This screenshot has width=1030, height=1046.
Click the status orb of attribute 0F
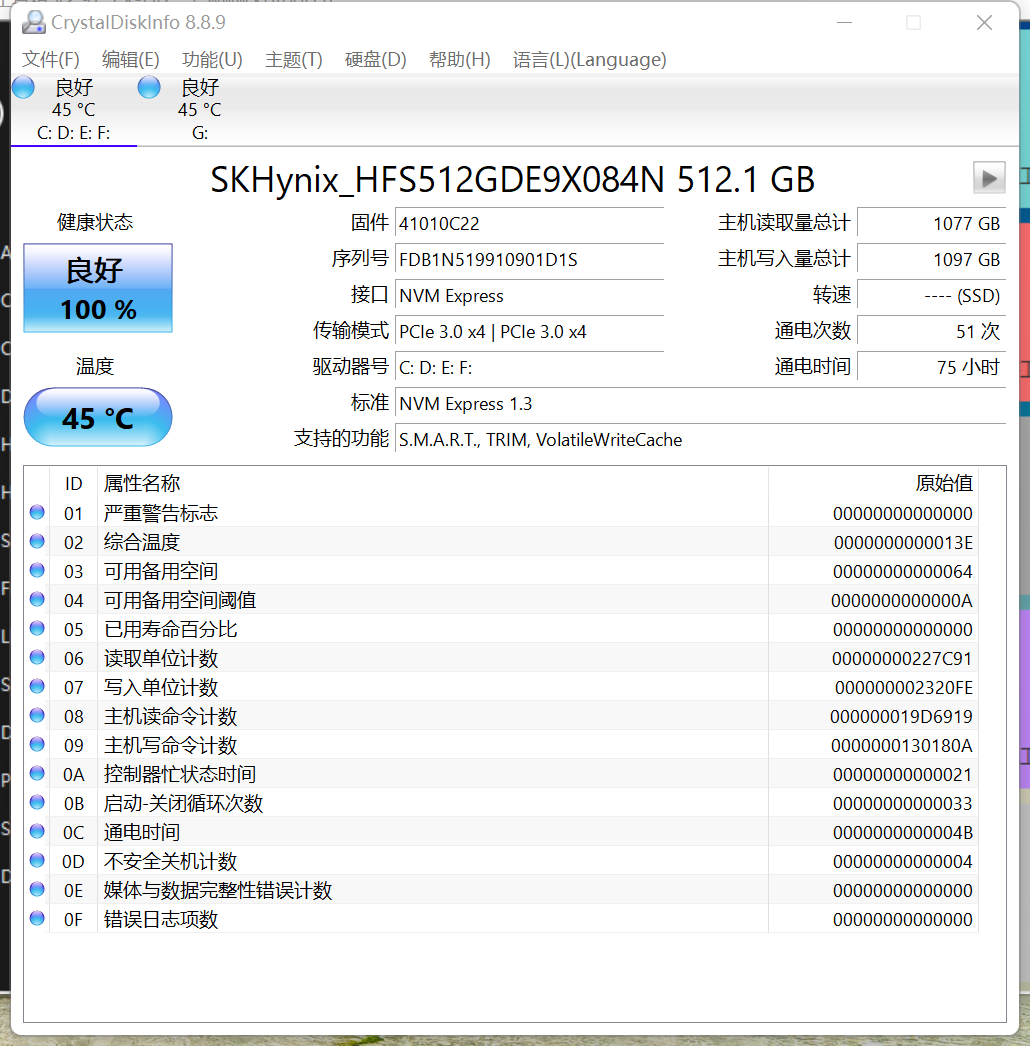pos(37,919)
